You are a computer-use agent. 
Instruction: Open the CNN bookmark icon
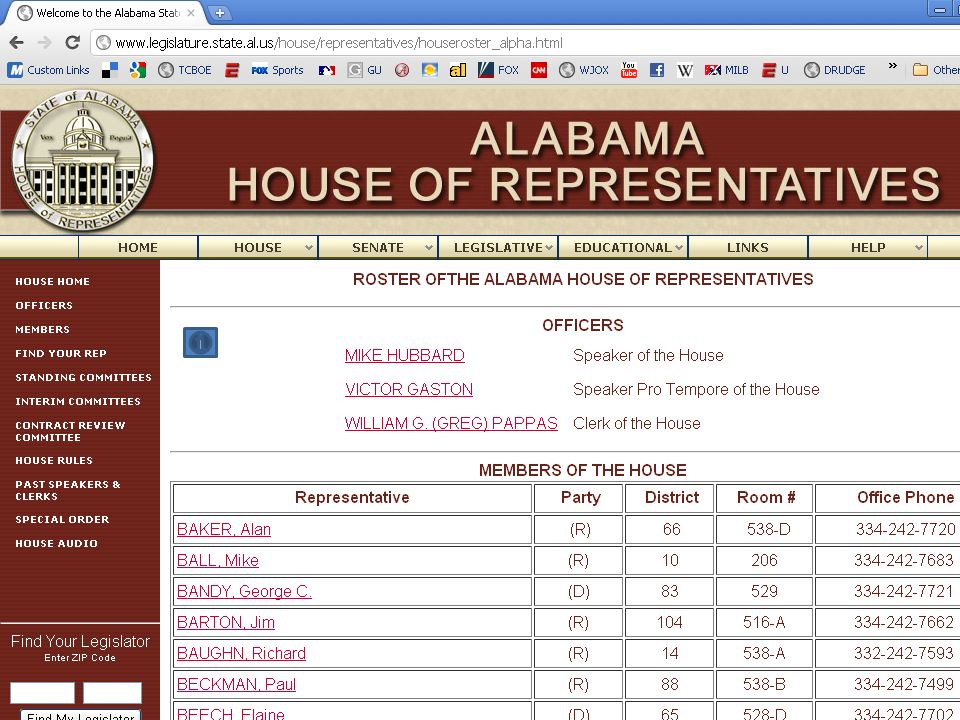539,70
